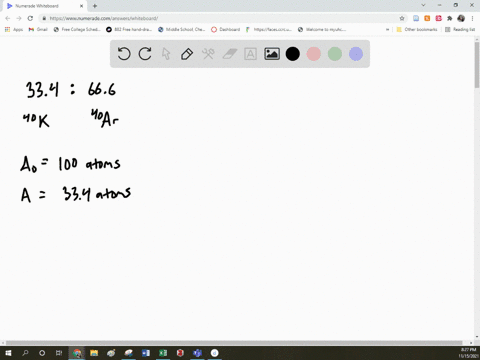
Task: Open the round white app on the taskbar
Action: tap(215, 353)
